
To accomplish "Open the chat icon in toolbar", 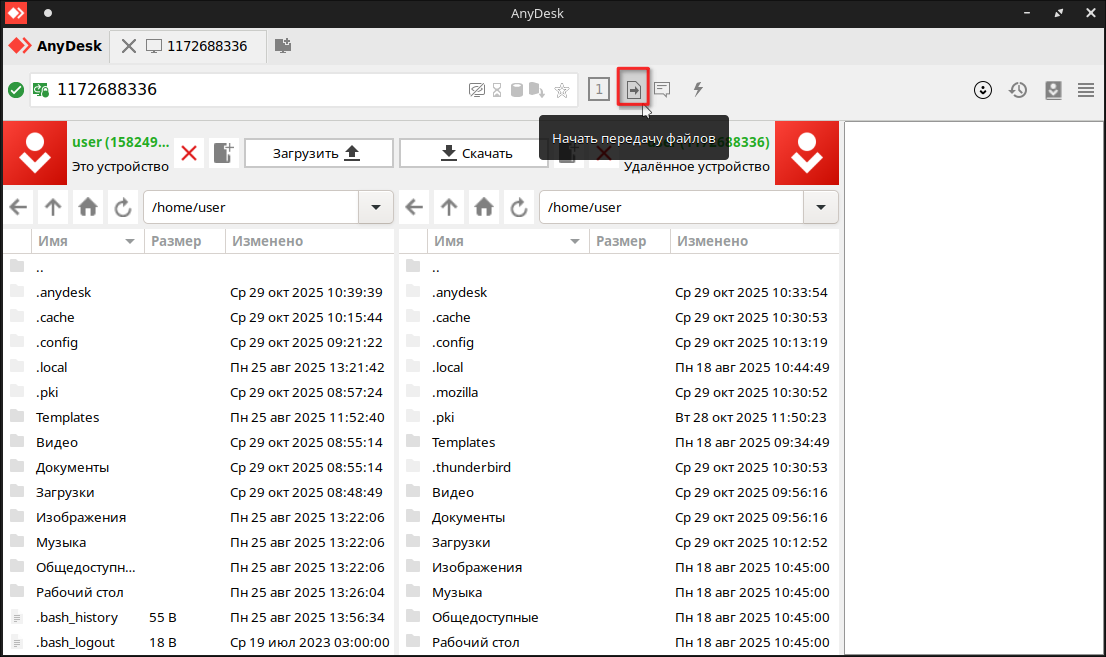I will tap(662, 90).
